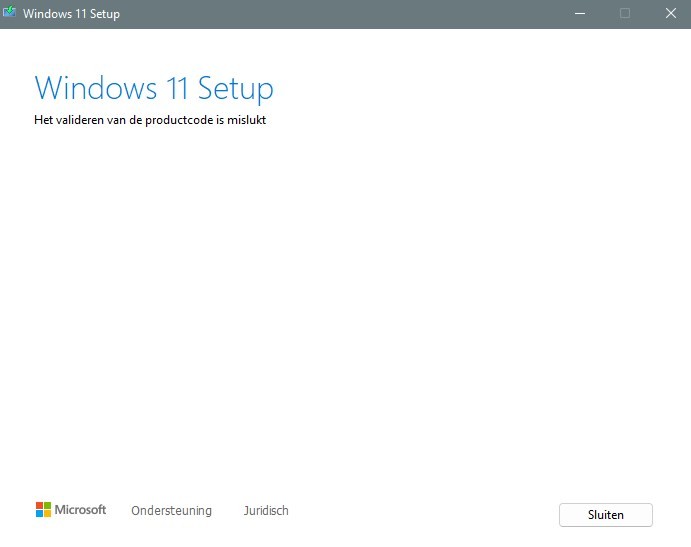Image resolution: width=691 pixels, height=547 pixels.
Task: Click the large Windows 11 Setup heading
Action: click(154, 88)
